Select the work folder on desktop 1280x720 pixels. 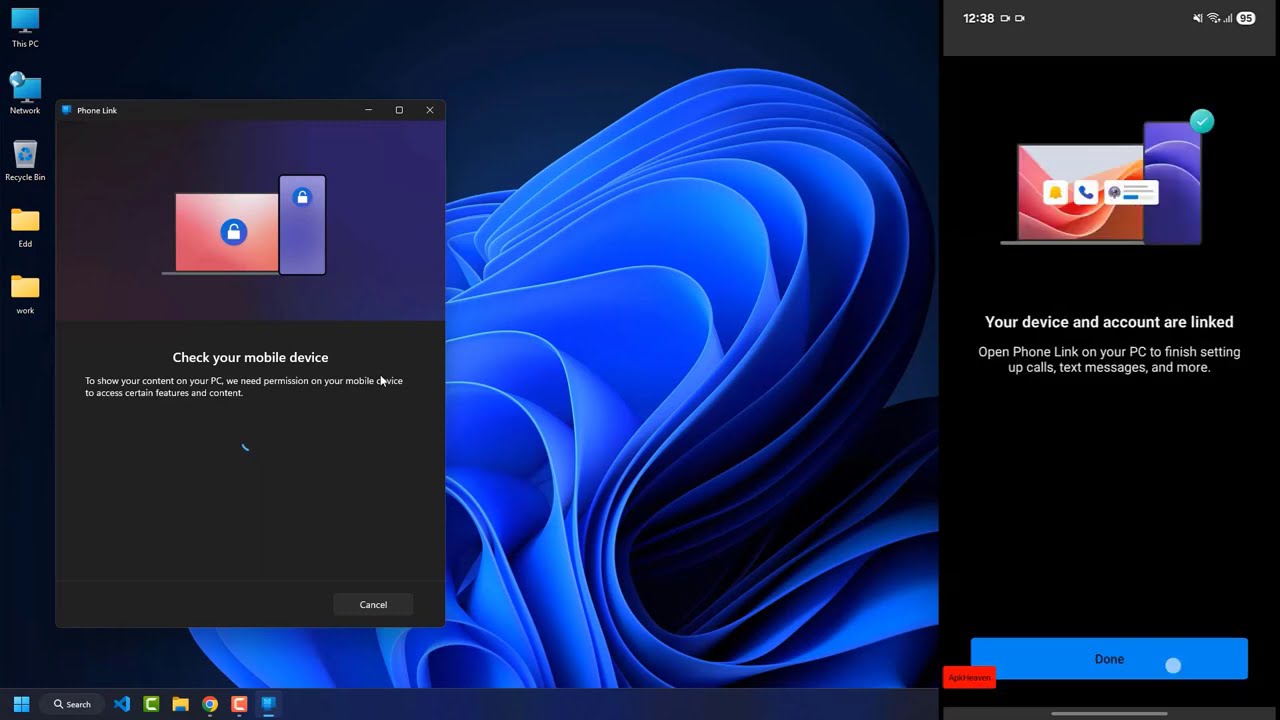(x=25, y=295)
